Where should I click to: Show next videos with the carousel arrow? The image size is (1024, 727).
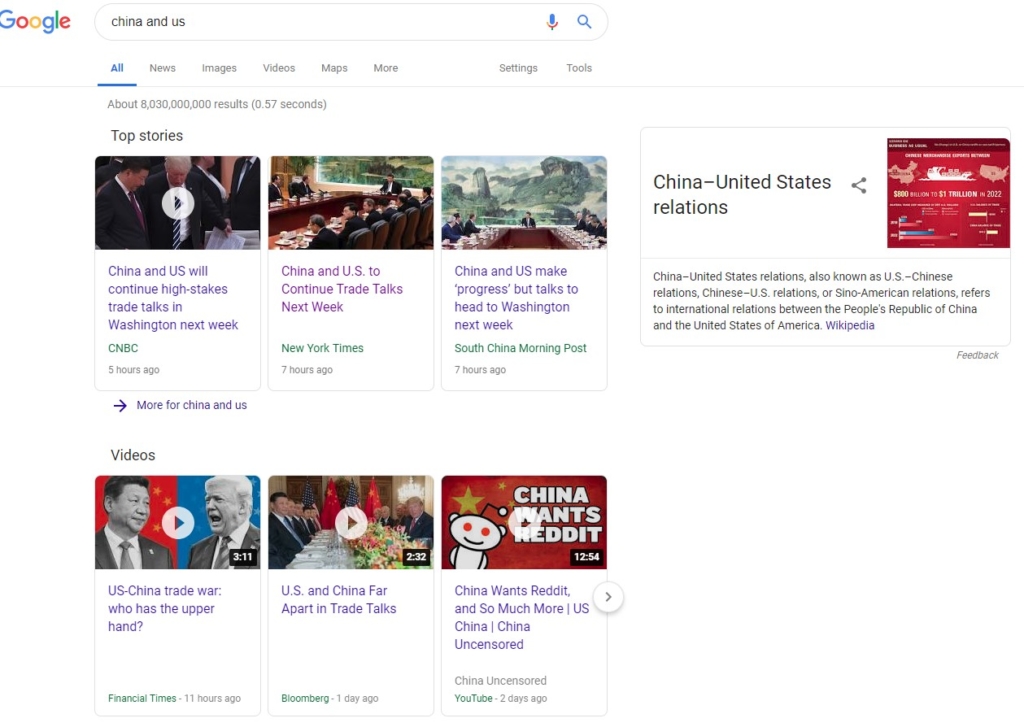point(608,597)
